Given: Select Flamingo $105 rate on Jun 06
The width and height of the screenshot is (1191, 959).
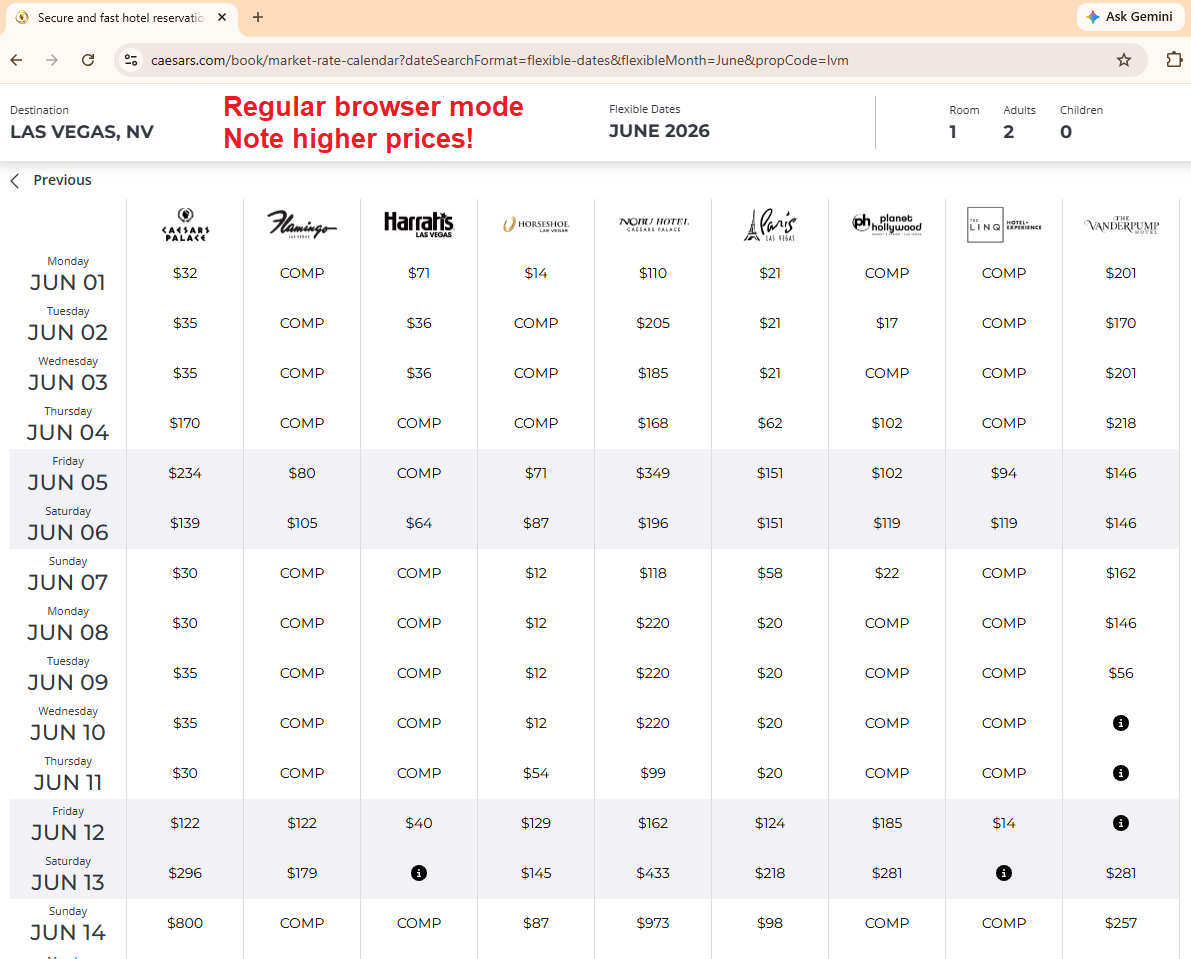Looking at the screenshot, I should pos(302,524).
